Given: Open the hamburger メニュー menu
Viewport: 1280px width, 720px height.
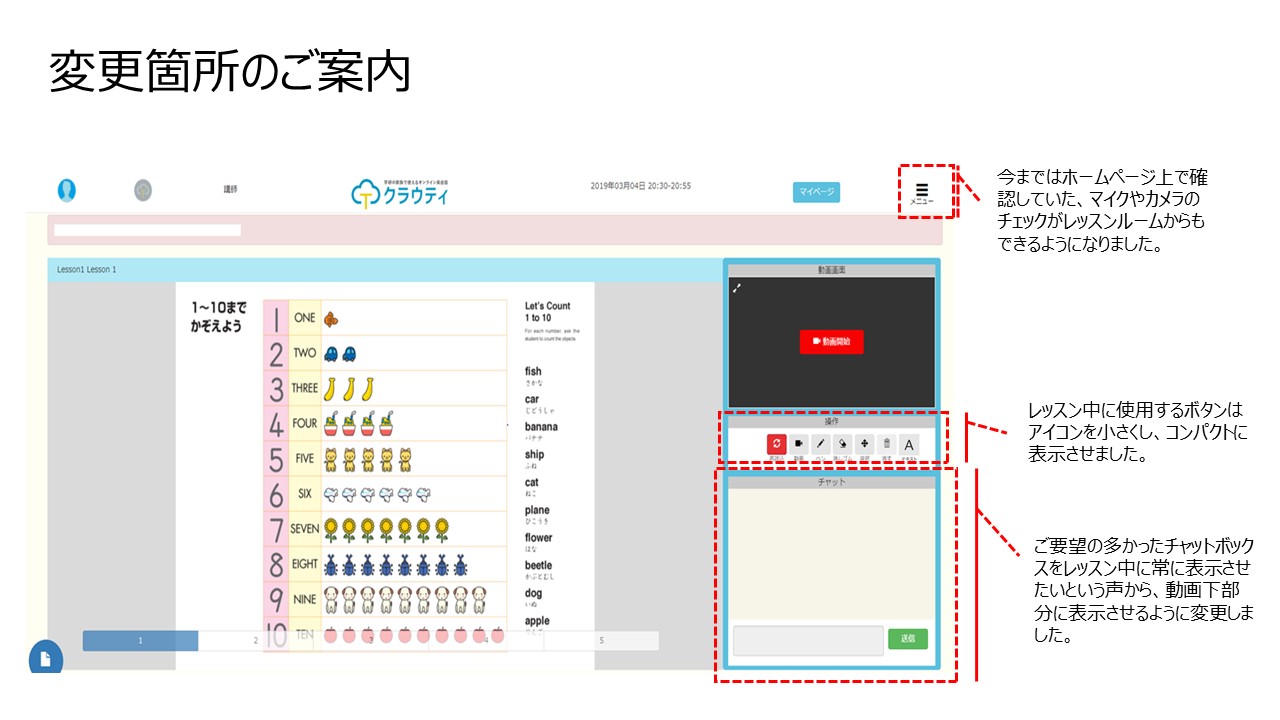Looking at the screenshot, I should [x=922, y=191].
